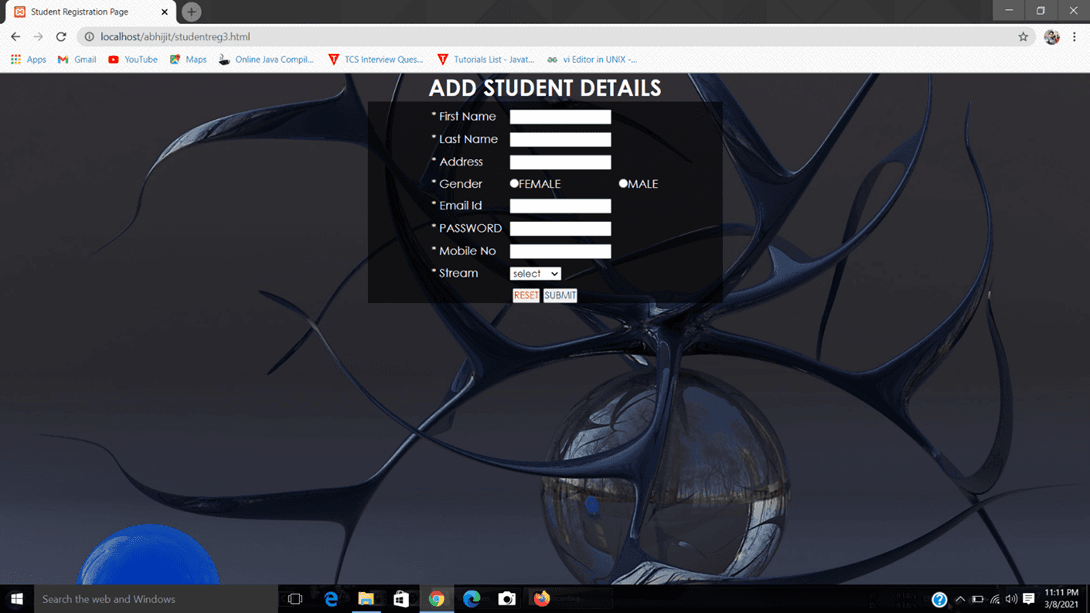
Task: Open TCS Interview Questions bookmark
Action: (375, 60)
